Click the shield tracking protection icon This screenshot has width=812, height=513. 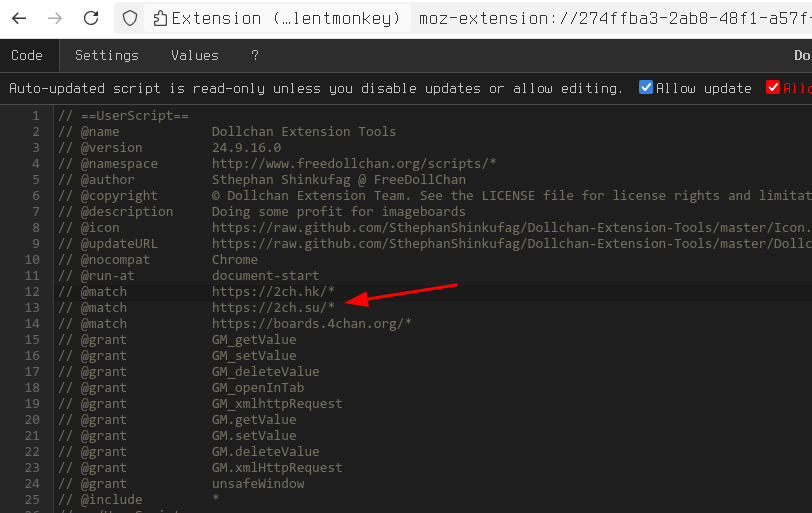click(129, 18)
